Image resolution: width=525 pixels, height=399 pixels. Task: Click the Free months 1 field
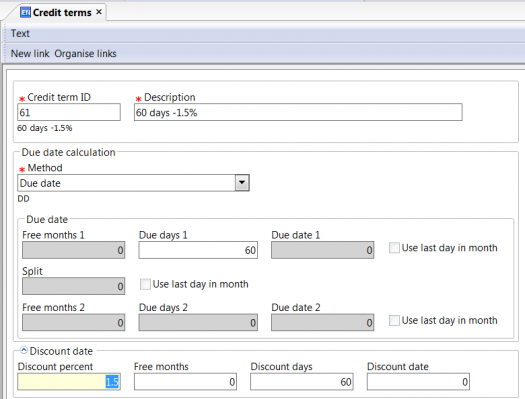74,250
